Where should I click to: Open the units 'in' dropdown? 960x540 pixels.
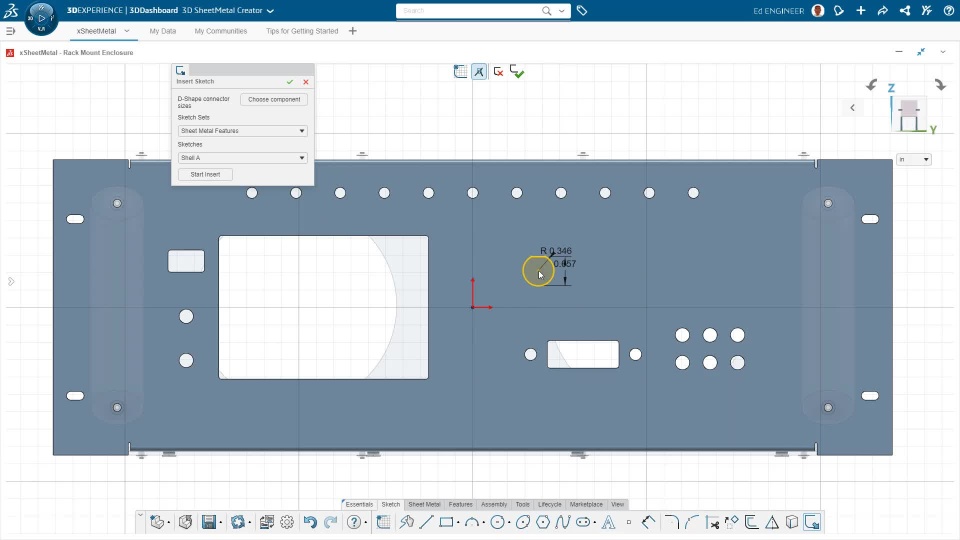(913, 159)
